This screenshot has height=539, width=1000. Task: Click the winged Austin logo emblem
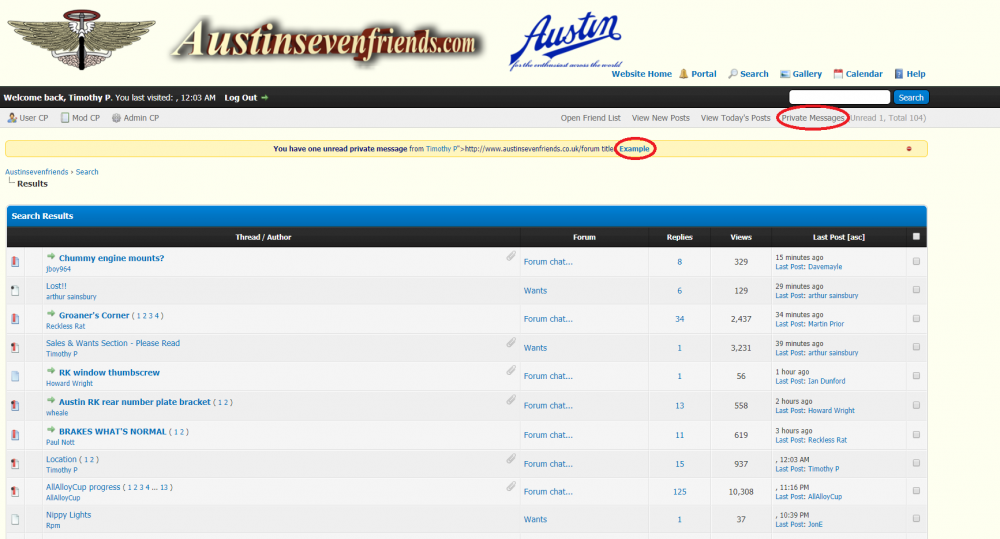(x=81, y=40)
